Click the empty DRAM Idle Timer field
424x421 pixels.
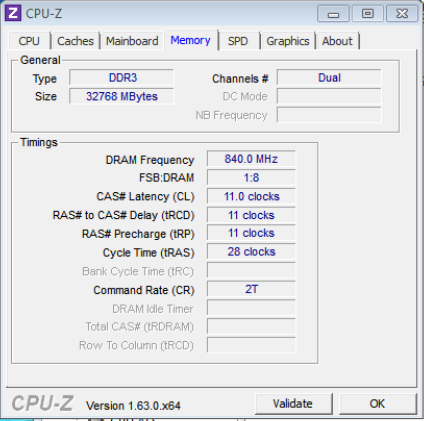(251, 308)
